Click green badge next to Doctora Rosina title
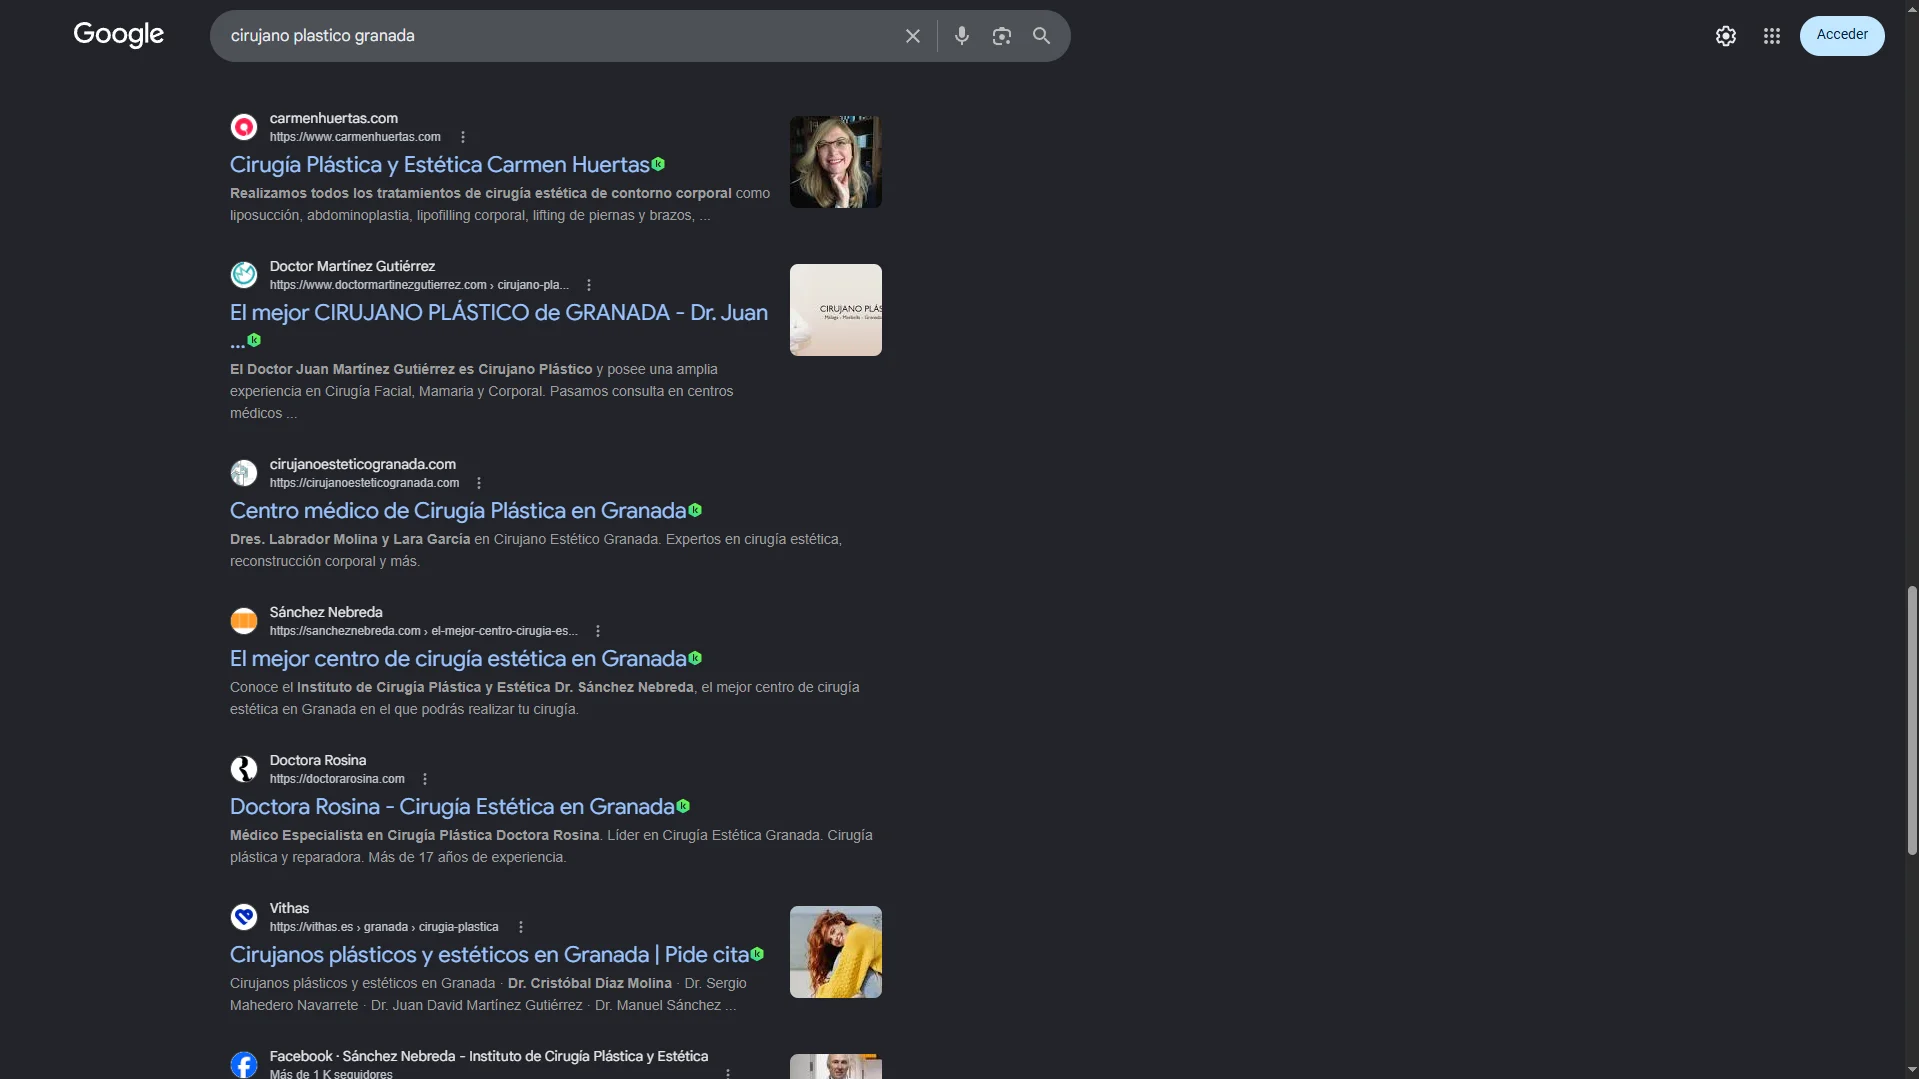 tap(683, 806)
